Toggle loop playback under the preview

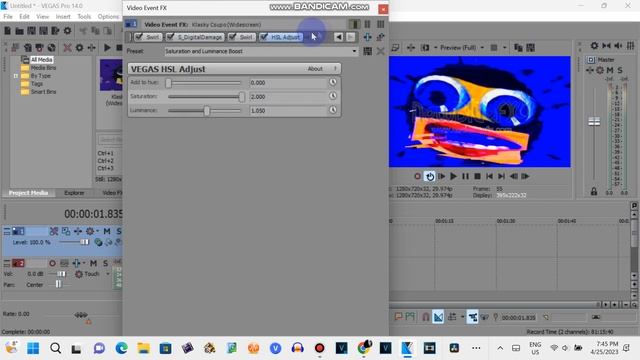tap(429, 176)
